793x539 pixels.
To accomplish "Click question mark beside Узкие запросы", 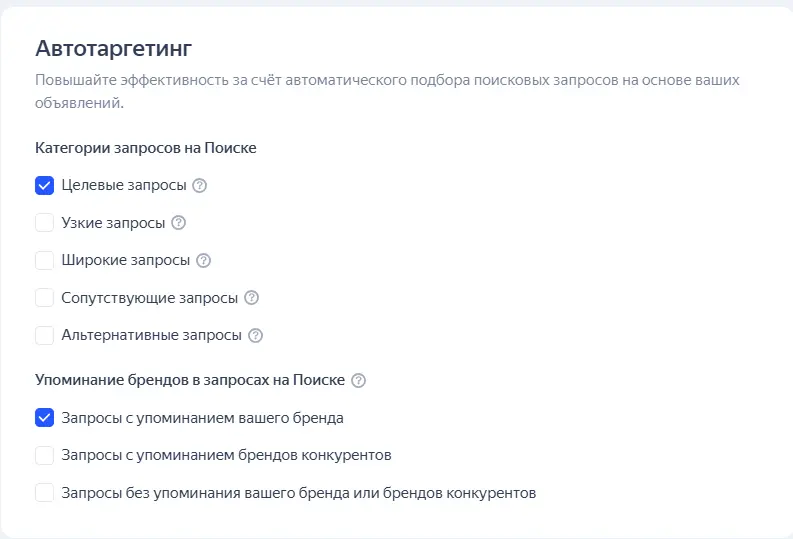I will (x=179, y=223).
